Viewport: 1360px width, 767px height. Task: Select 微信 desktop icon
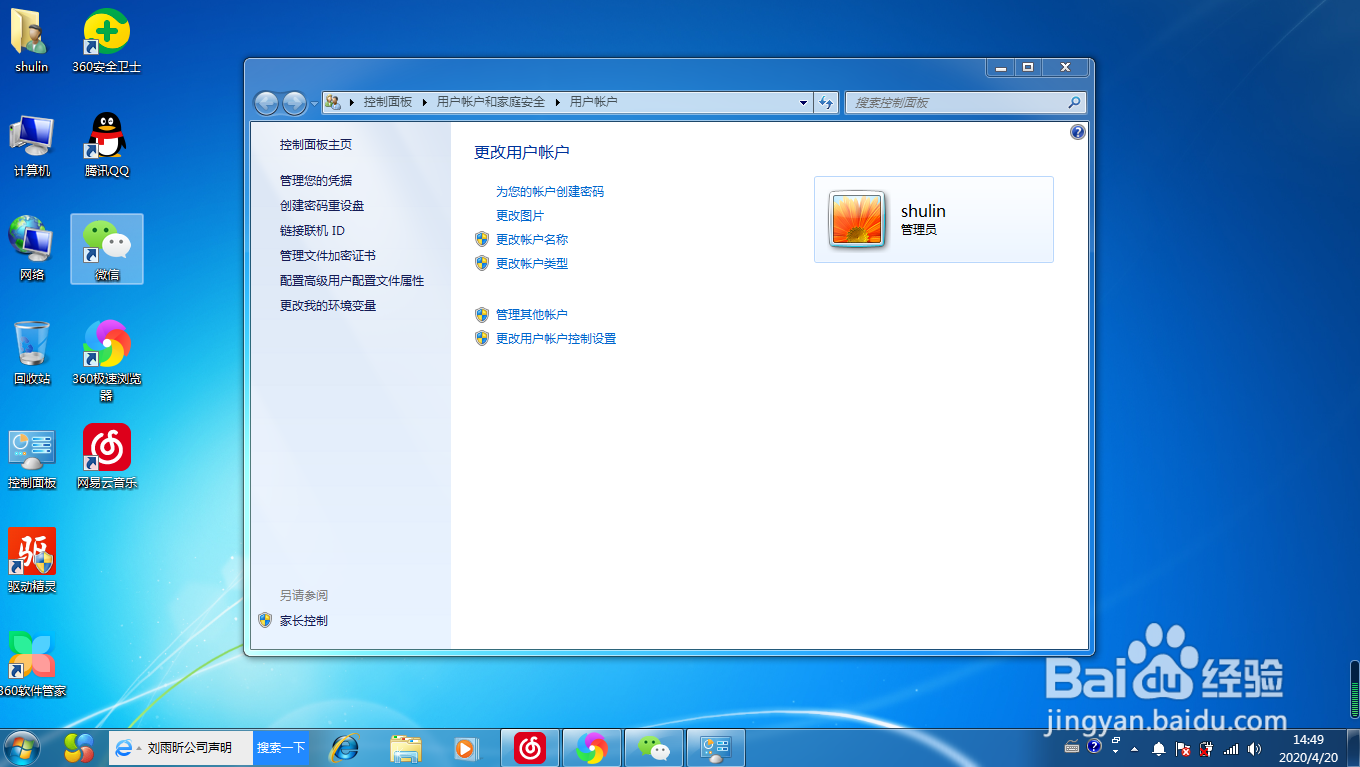tap(107, 249)
